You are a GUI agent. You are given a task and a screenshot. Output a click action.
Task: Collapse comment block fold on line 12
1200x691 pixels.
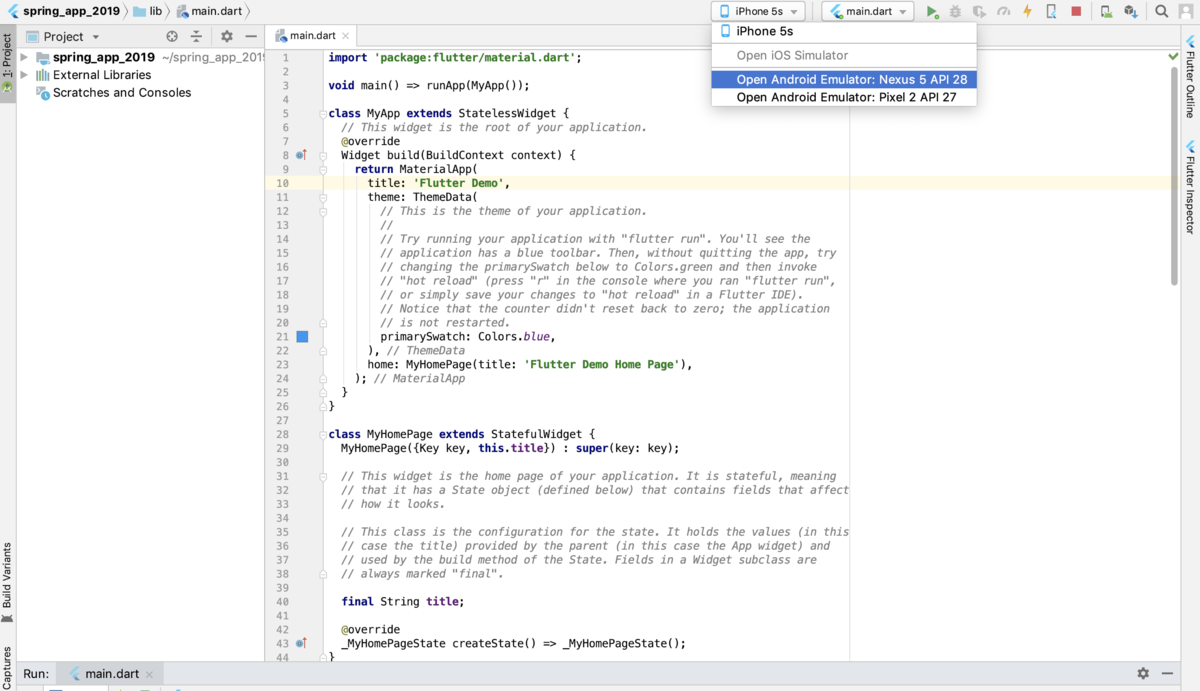coord(323,211)
